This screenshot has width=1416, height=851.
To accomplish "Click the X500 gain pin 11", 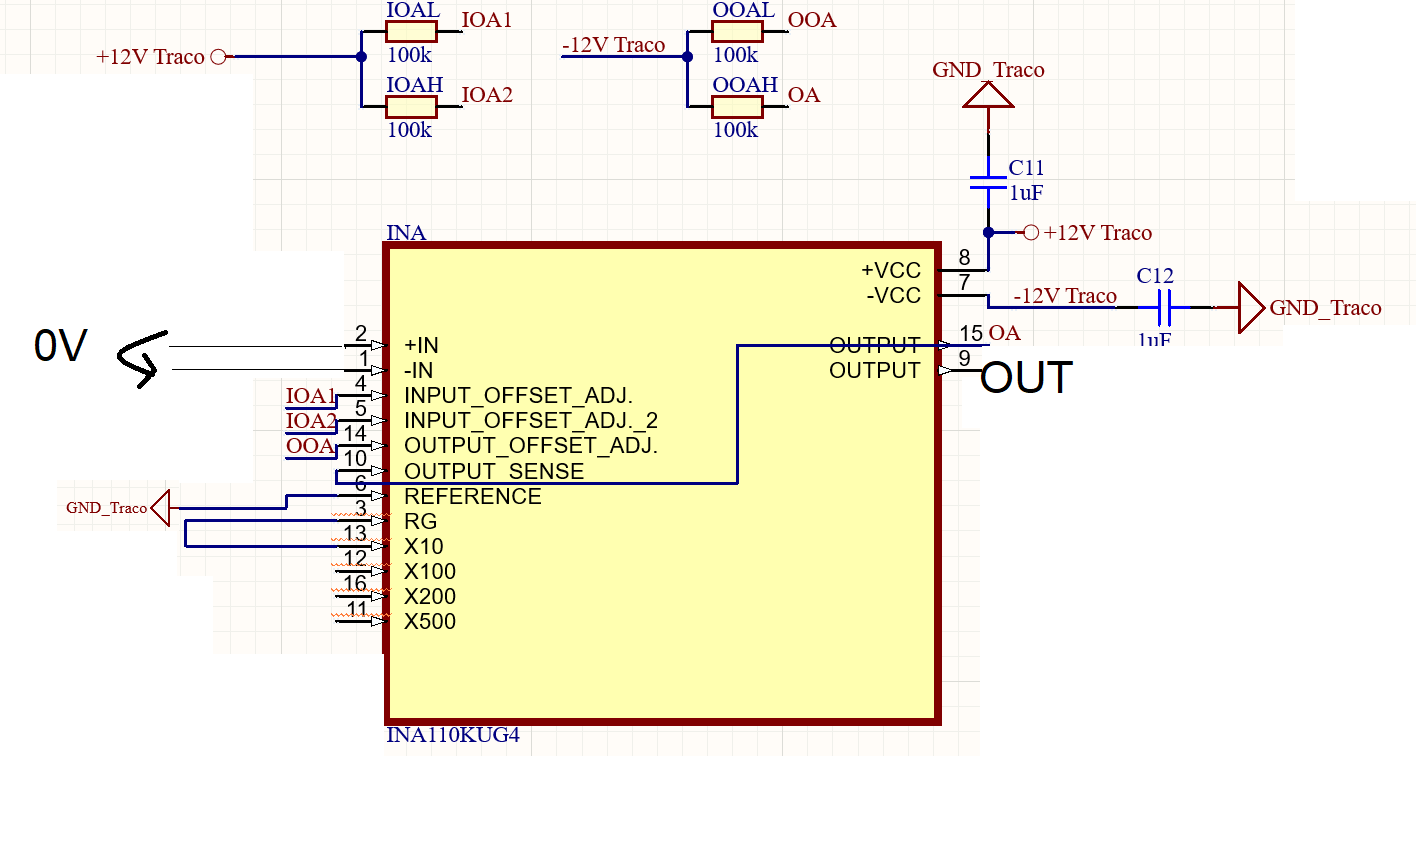I will pos(376,621).
